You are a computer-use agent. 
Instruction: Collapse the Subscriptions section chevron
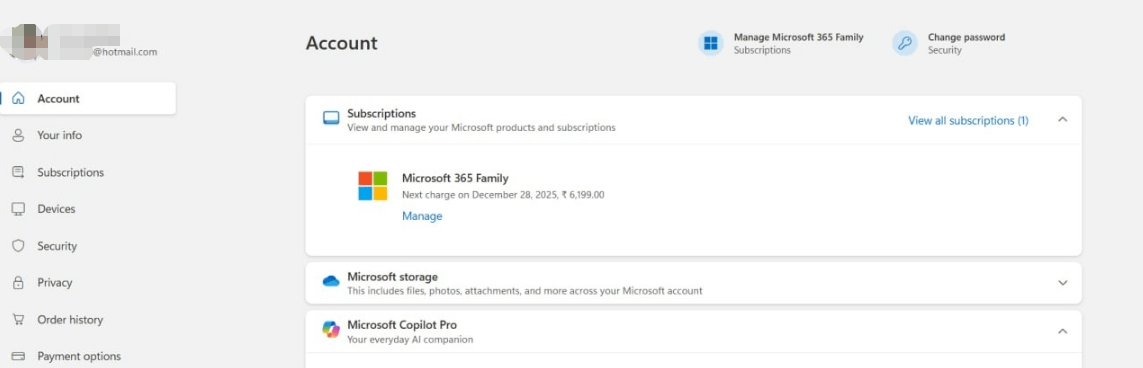pyautogui.click(x=1062, y=120)
